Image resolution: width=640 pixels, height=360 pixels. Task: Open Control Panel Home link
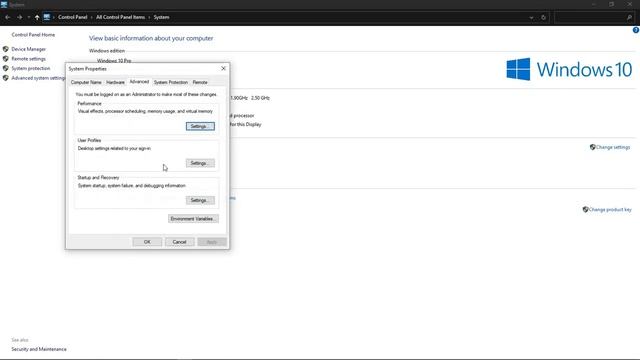coord(33,35)
